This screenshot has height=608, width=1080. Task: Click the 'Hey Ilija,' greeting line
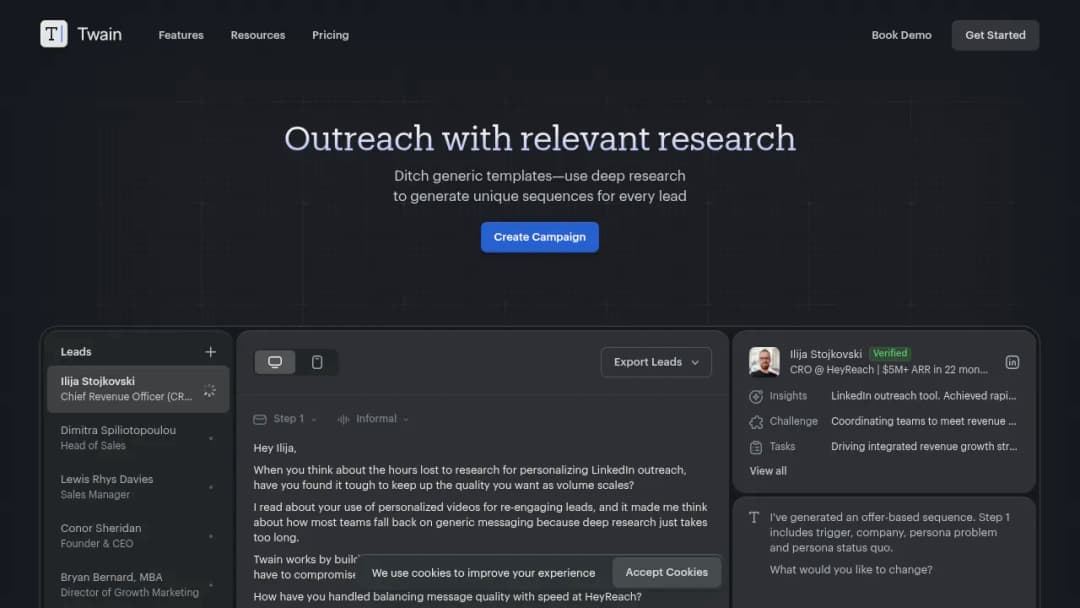(x=275, y=448)
